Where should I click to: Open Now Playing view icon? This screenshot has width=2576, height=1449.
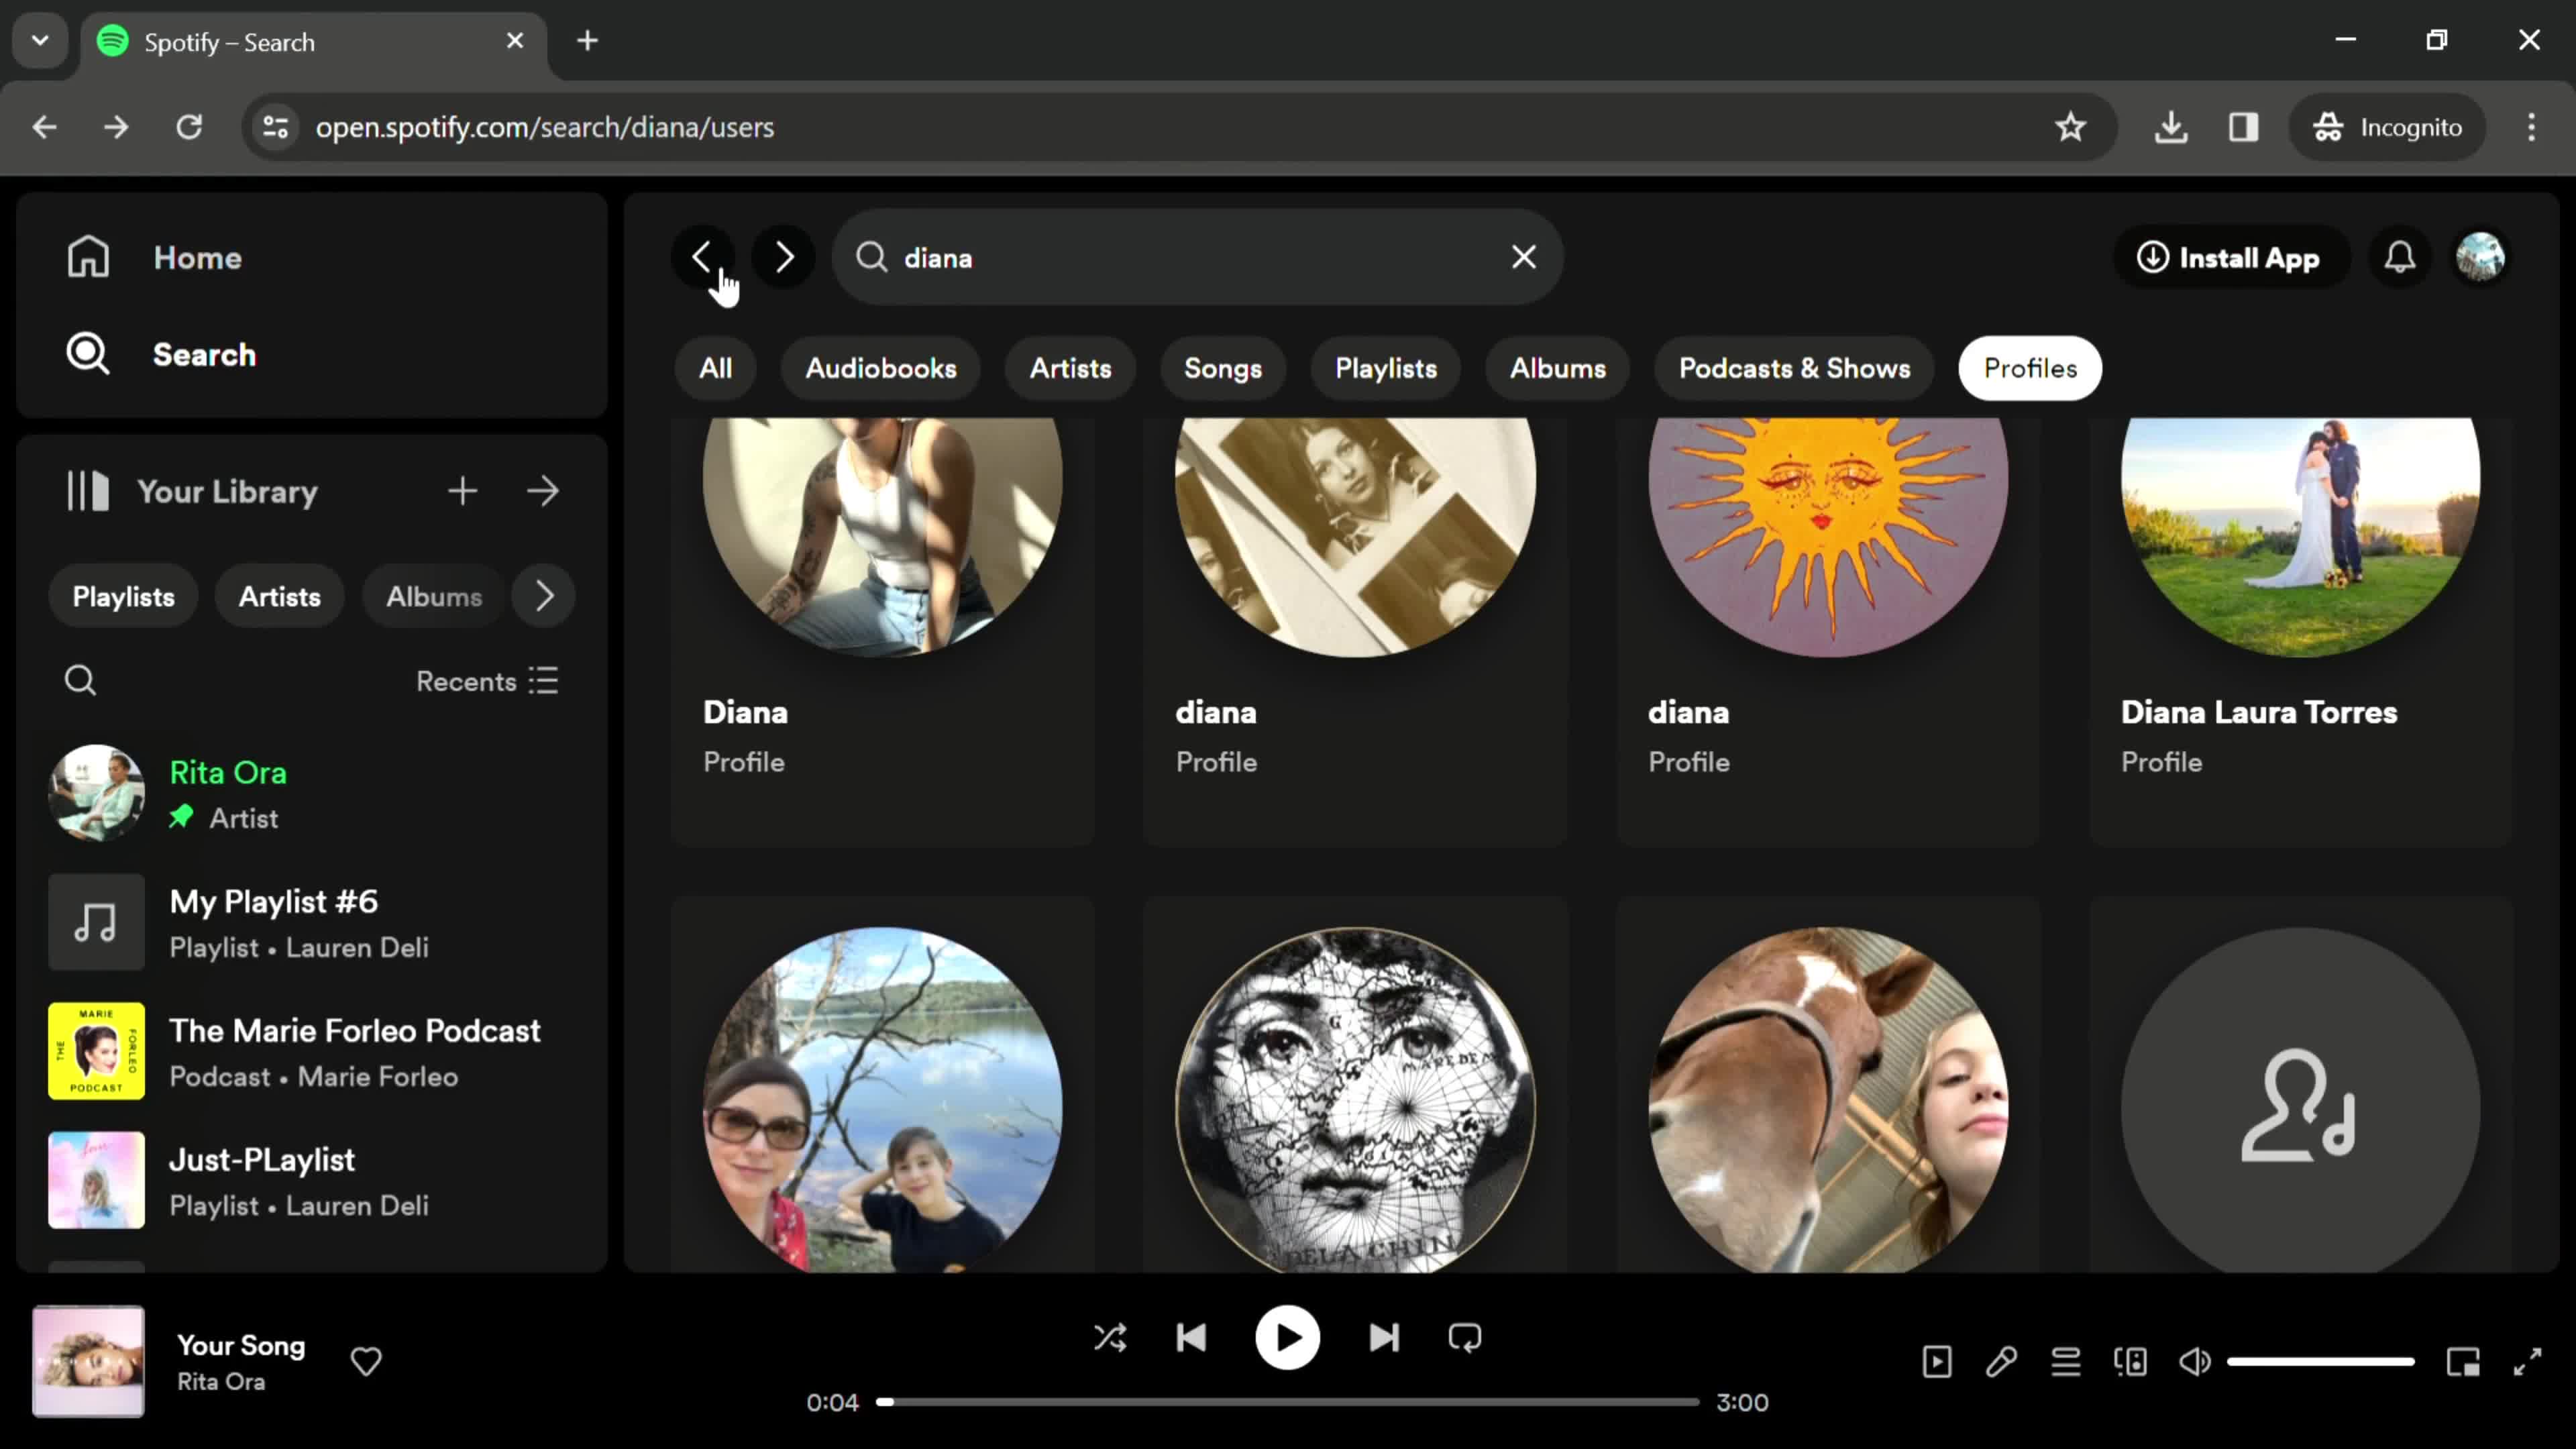tap(1937, 1361)
